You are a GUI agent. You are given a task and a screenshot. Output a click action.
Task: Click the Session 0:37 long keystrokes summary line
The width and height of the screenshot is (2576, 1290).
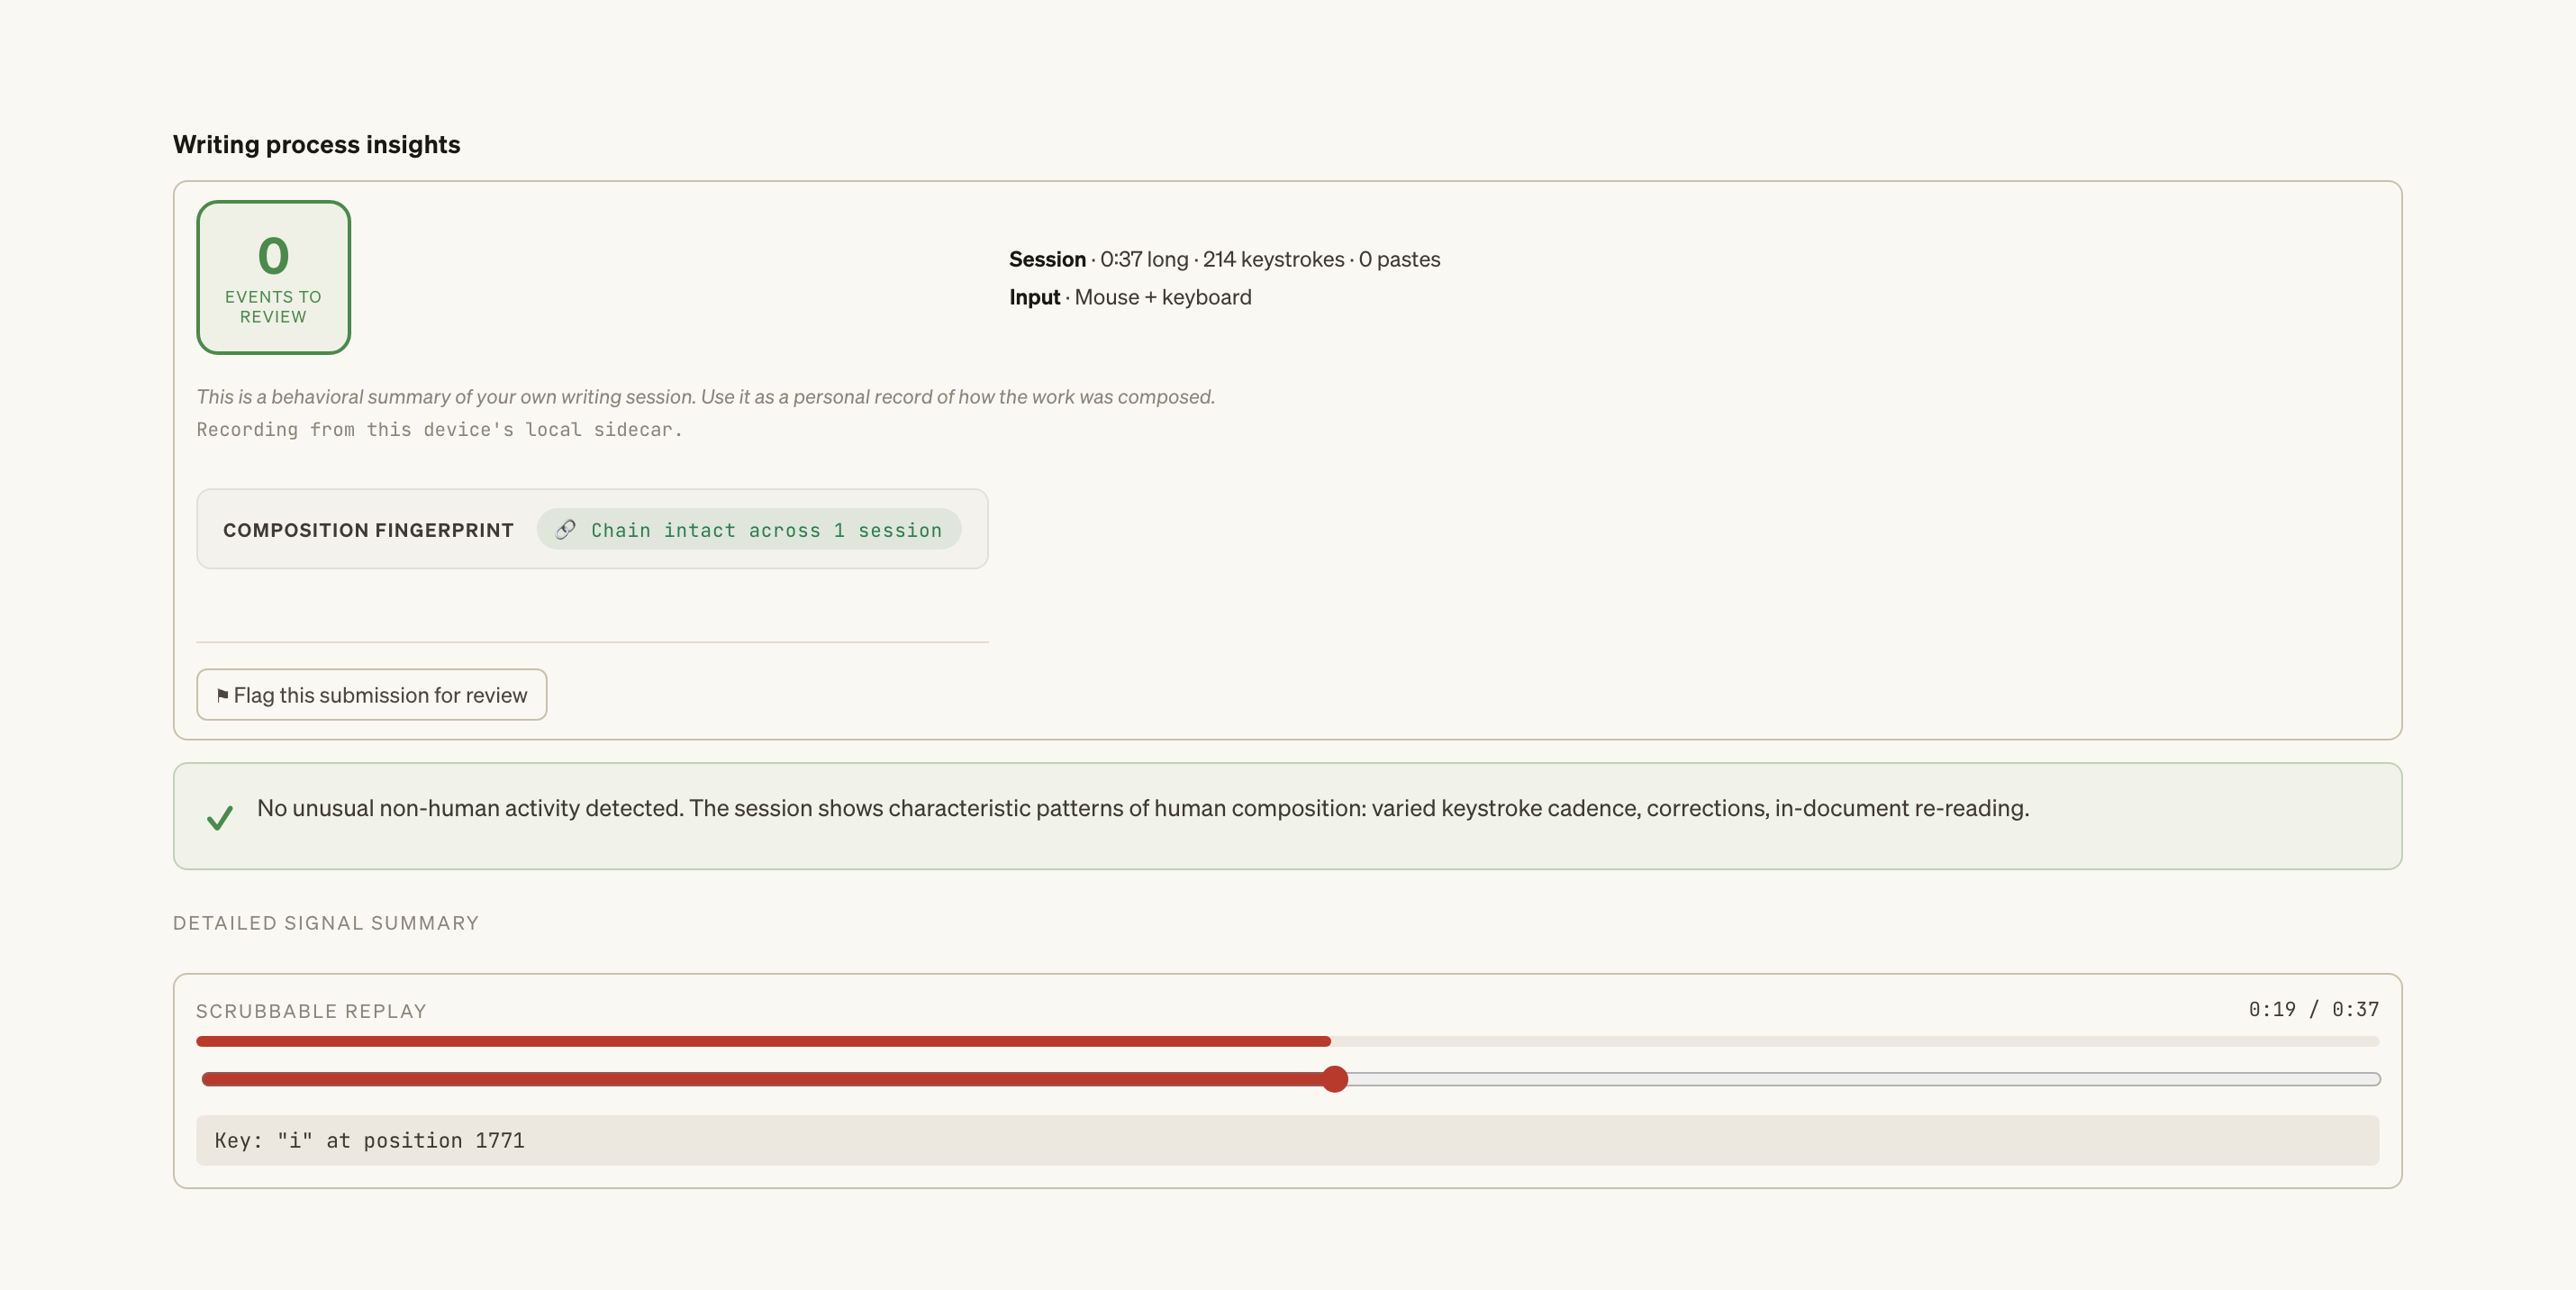[1224, 259]
